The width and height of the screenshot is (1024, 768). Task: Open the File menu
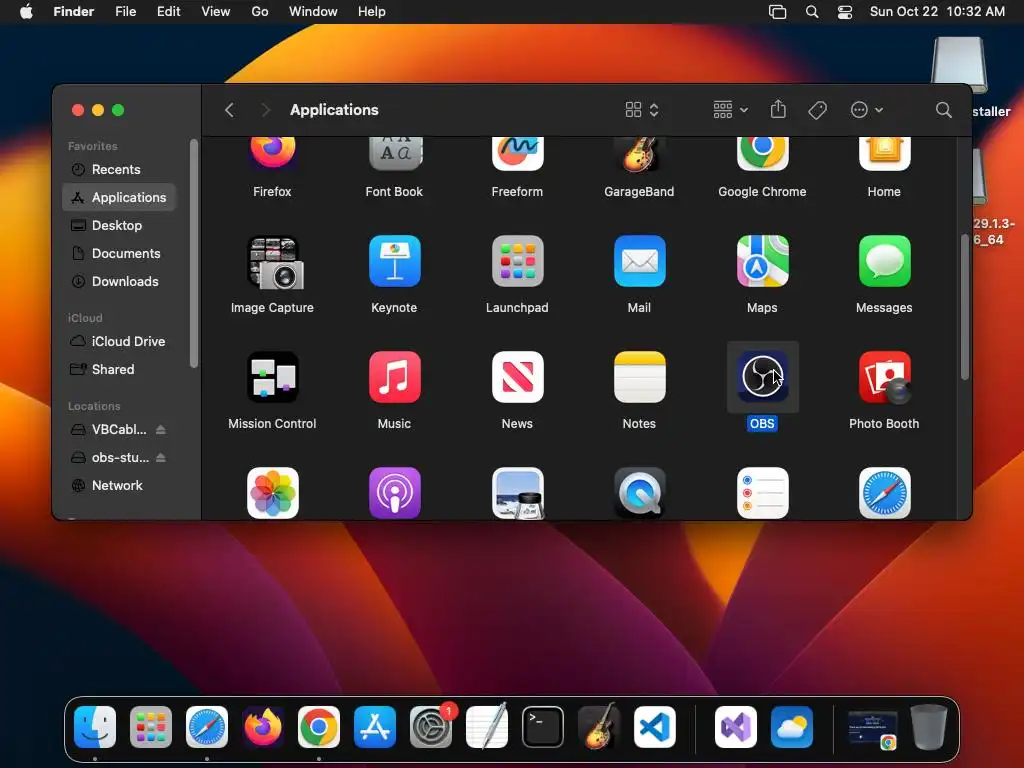coord(125,12)
